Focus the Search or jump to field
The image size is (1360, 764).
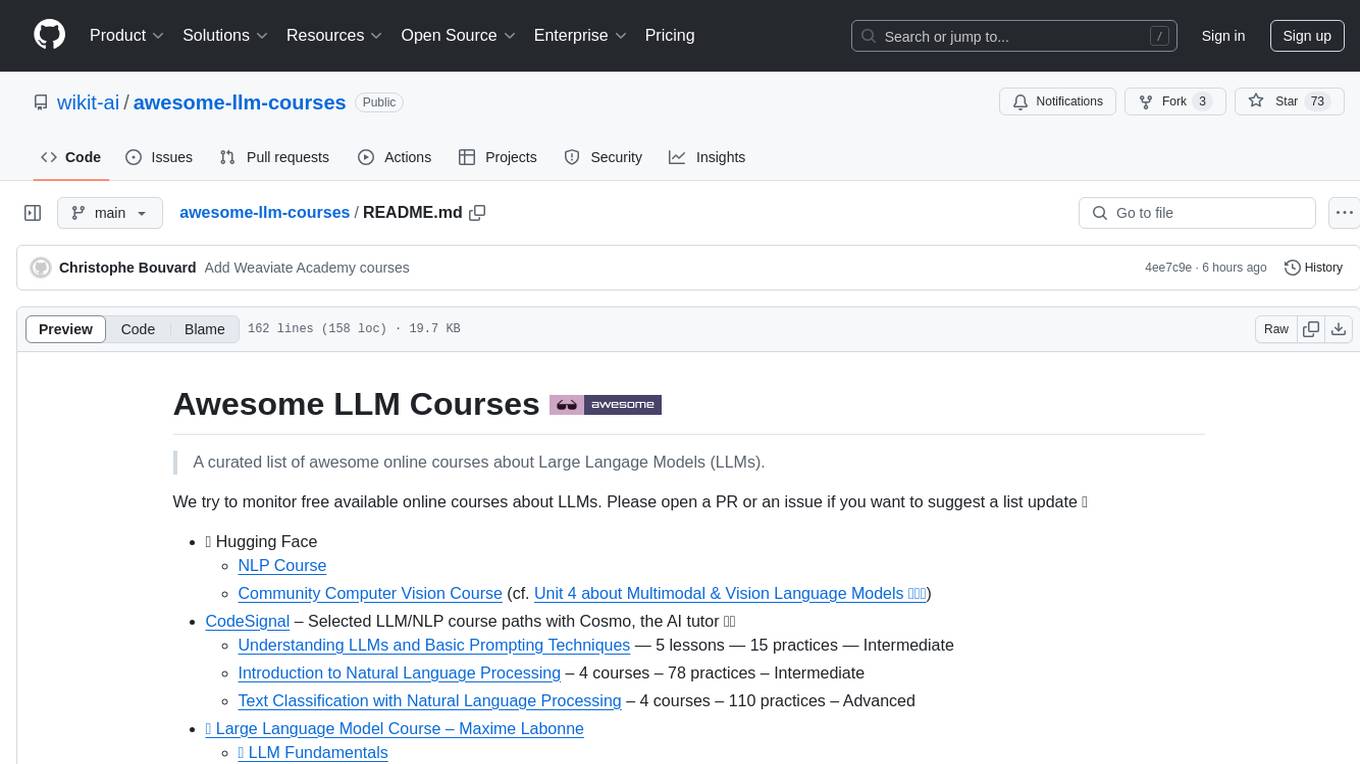1016,36
